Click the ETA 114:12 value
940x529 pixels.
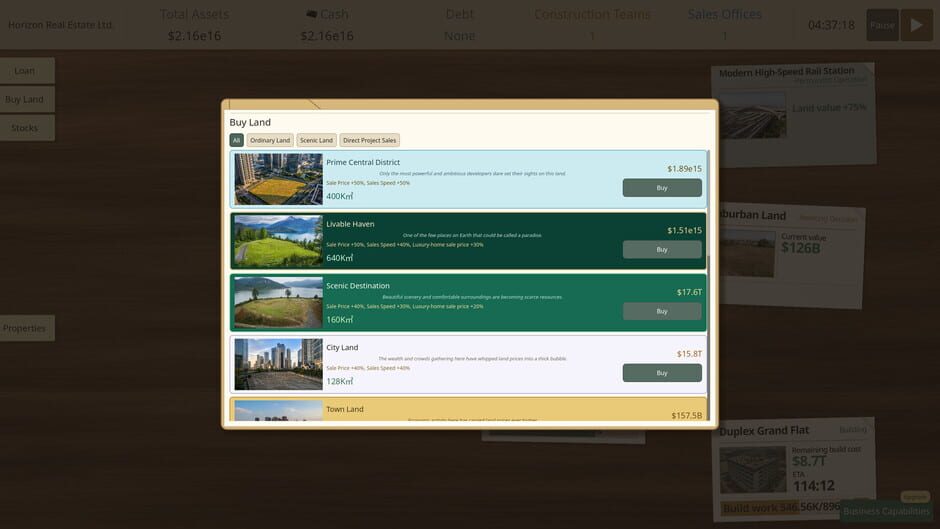tap(814, 485)
